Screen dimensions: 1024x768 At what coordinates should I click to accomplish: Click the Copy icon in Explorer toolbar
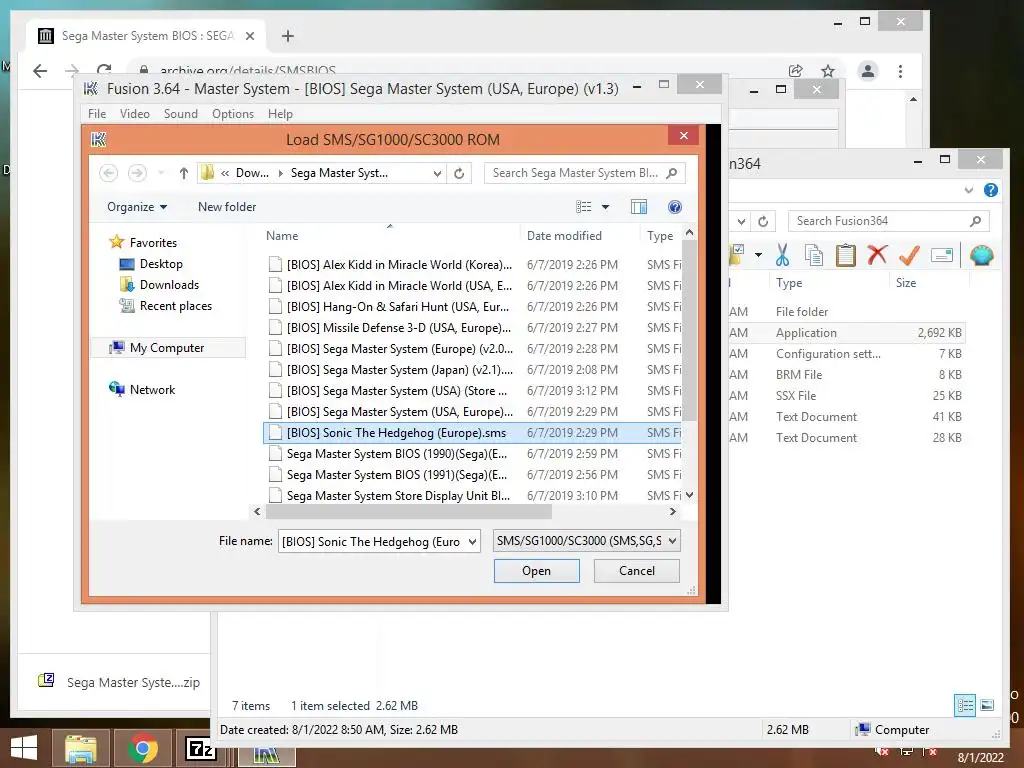coord(814,255)
